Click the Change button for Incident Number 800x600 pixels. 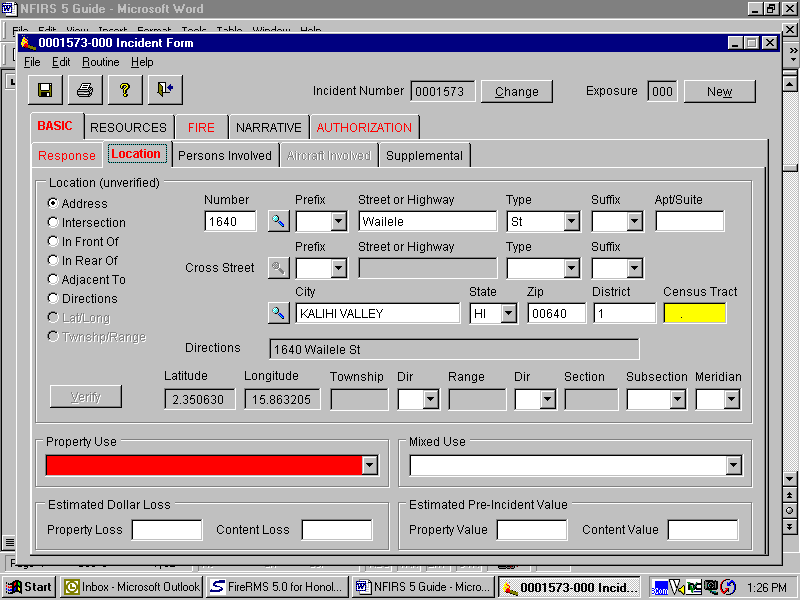pyautogui.click(x=516, y=91)
